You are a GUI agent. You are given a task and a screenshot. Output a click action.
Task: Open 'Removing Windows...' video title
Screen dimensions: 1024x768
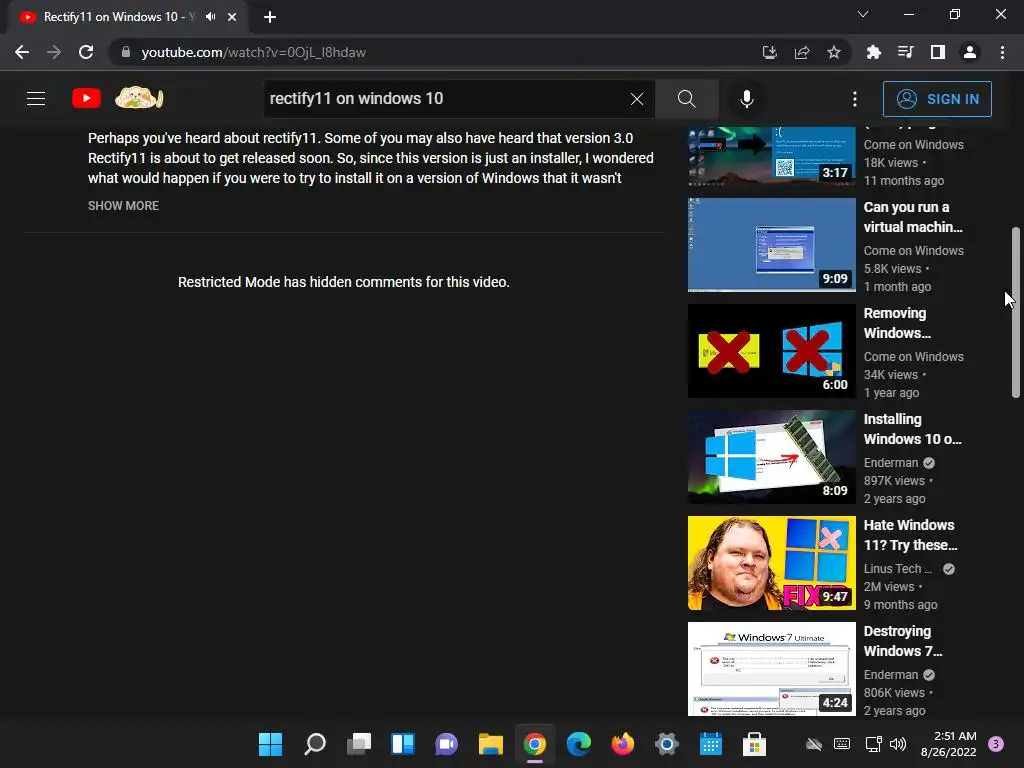pyautogui.click(x=897, y=323)
